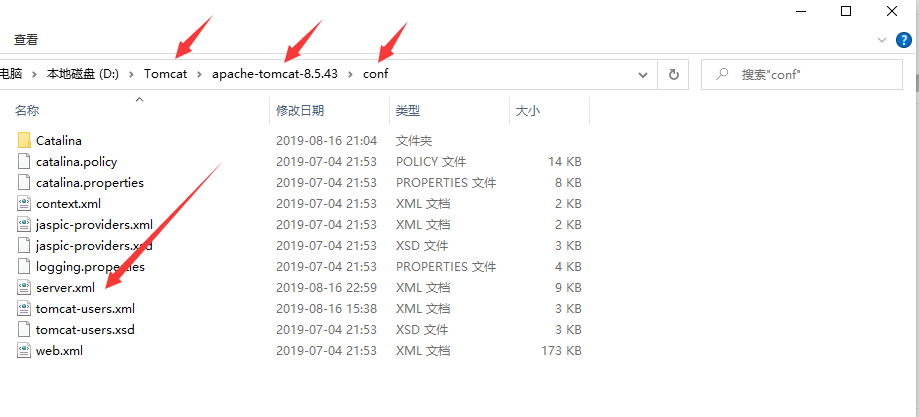Select the context.xml file icon

click(24, 204)
